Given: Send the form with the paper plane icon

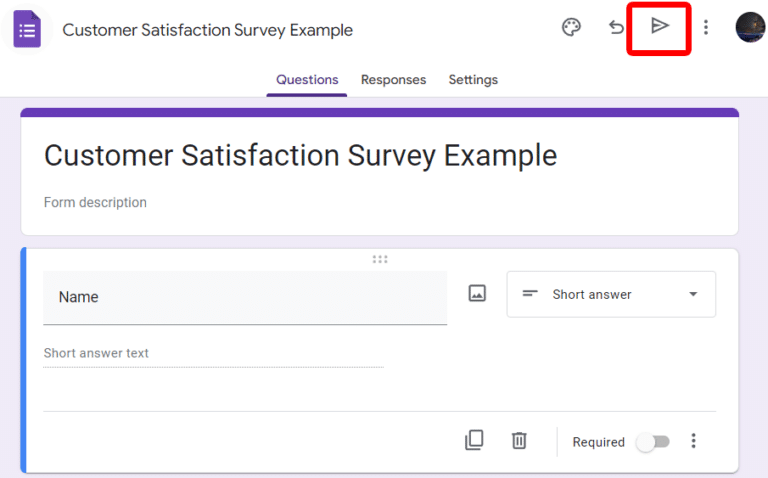Looking at the screenshot, I should (659, 26).
